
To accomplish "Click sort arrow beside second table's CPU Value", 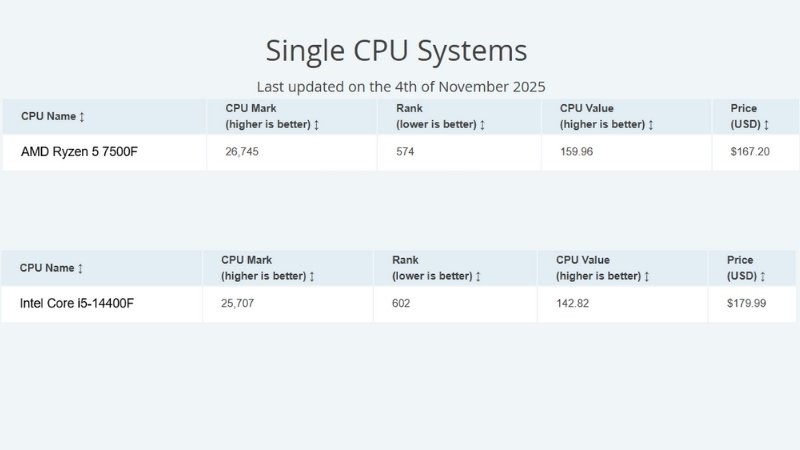I will (x=646, y=276).
